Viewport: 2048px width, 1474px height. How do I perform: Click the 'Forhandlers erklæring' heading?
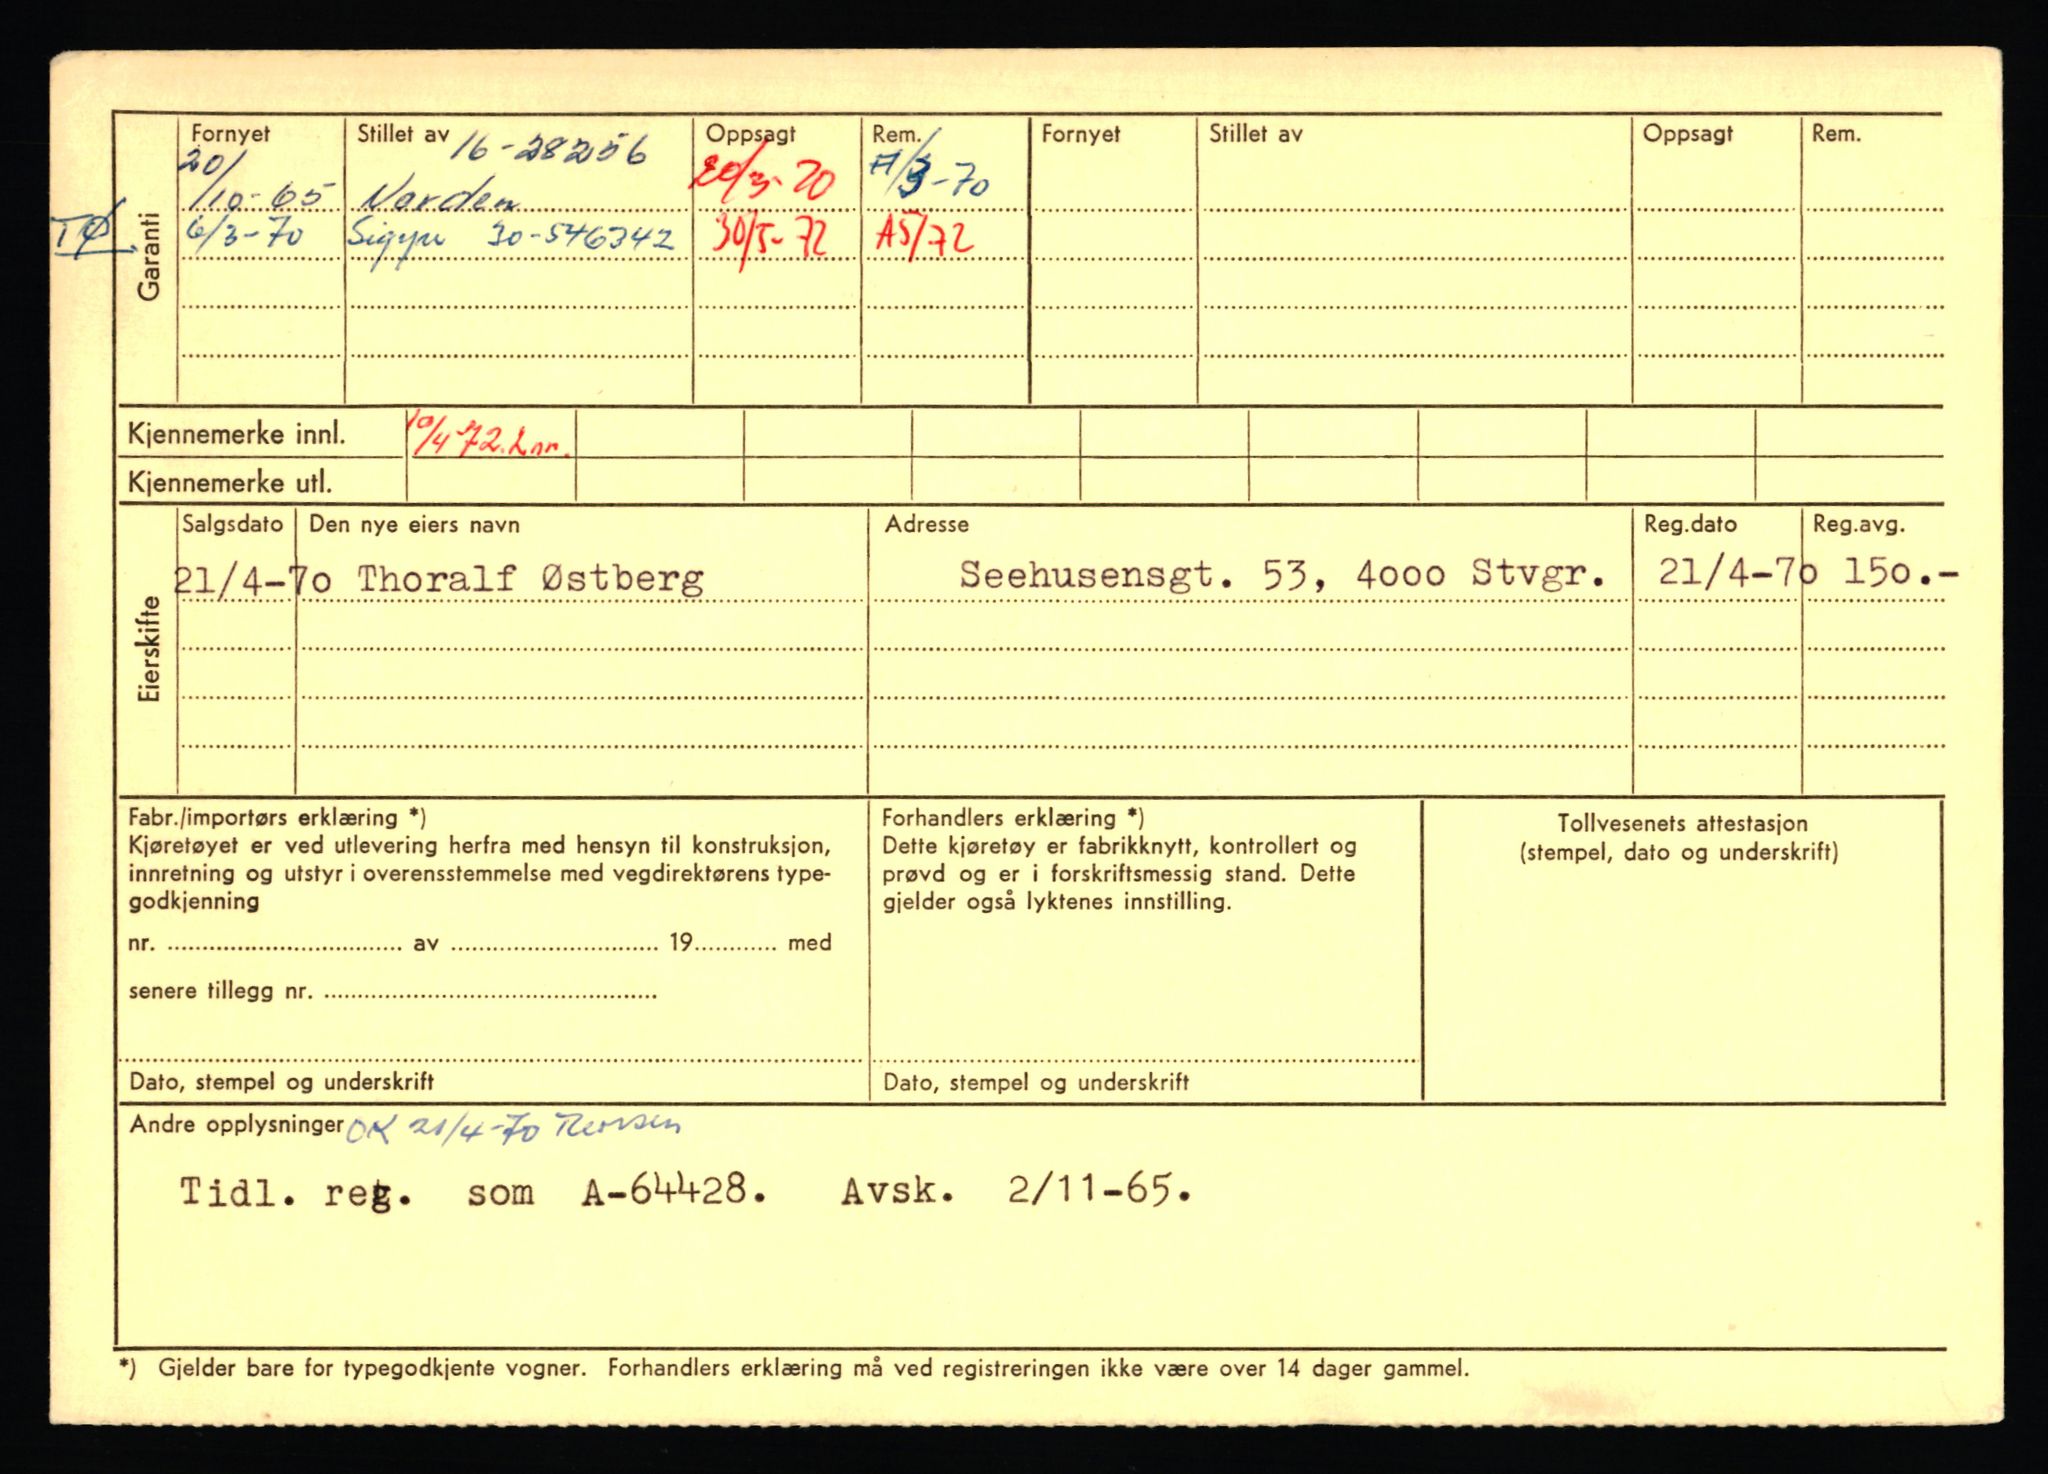1013,818
